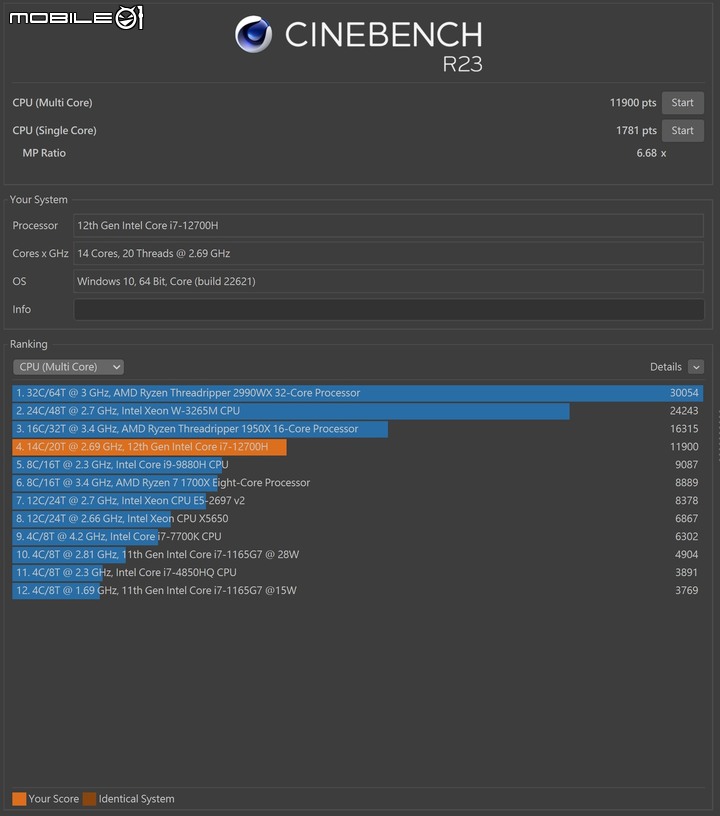Start the CPU Multi Core benchmark
720x816 pixels.
coord(683,103)
